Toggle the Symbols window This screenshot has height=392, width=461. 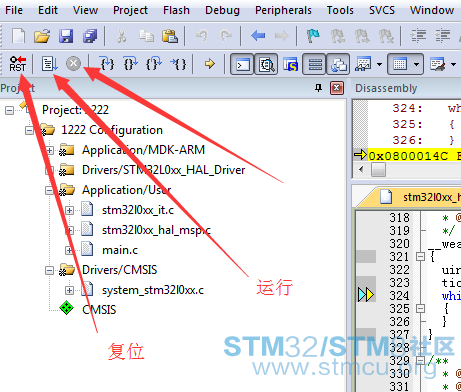point(290,64)
